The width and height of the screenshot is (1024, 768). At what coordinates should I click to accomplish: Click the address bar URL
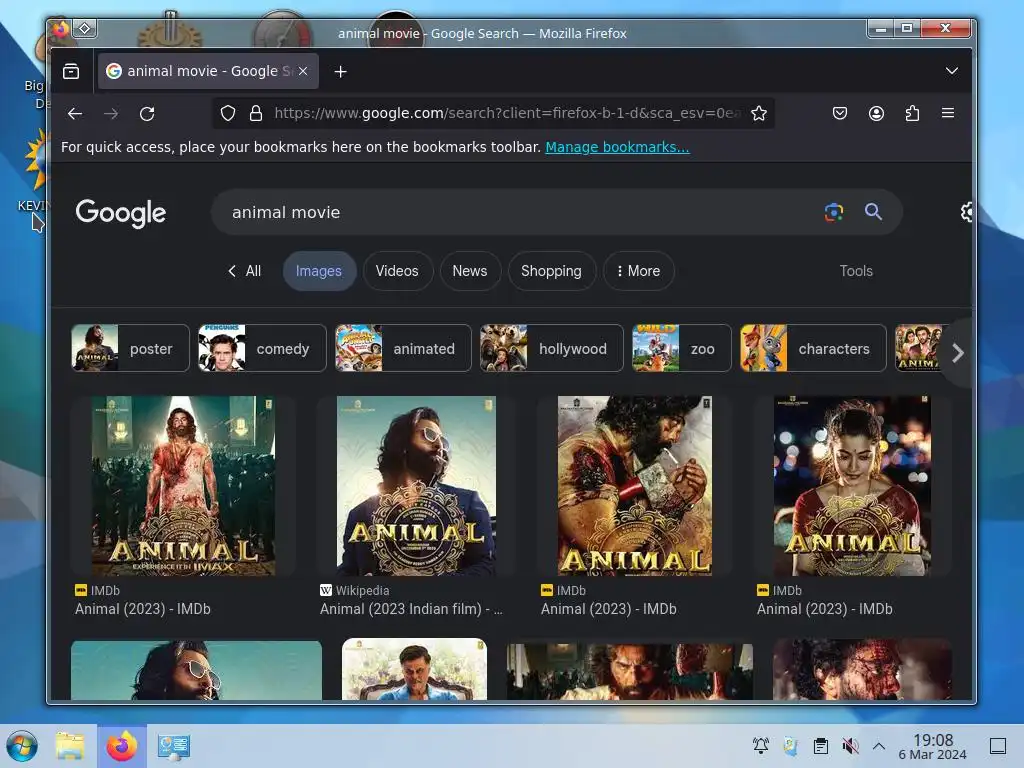[506, 114]
